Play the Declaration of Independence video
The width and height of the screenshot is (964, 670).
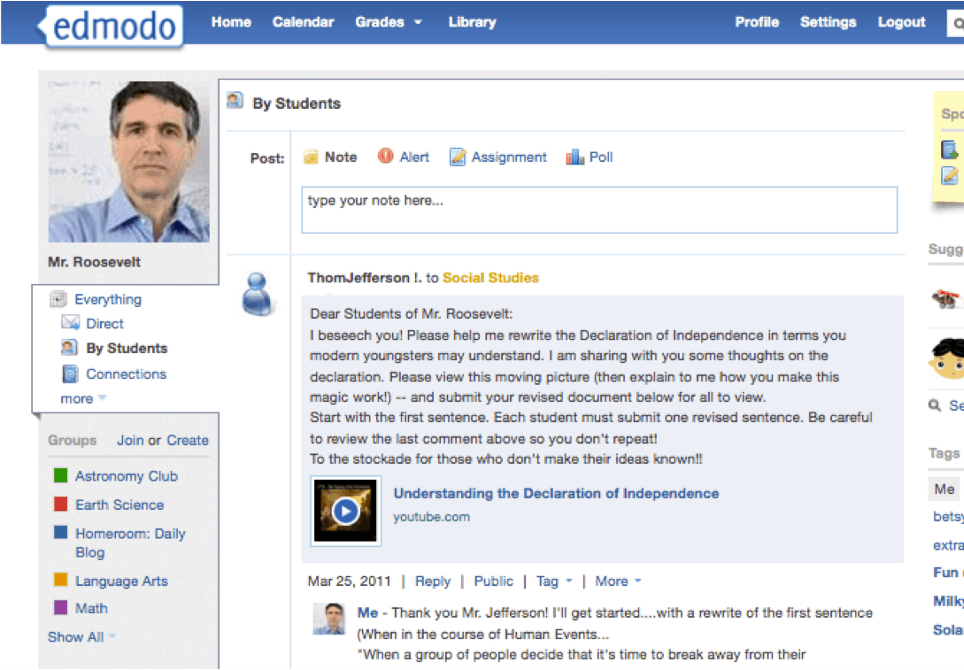click(x=346, y=511)
